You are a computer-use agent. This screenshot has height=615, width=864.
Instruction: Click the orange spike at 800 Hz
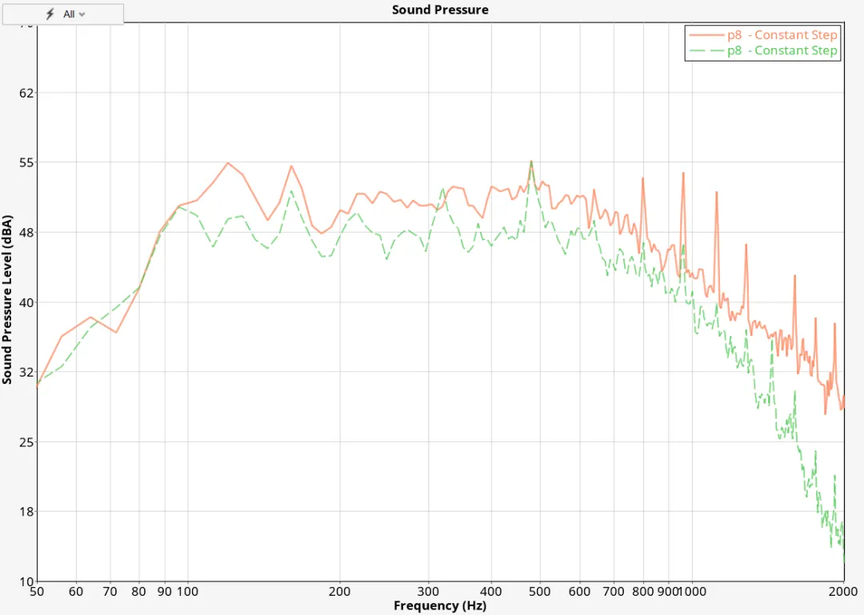pos(642,179)
